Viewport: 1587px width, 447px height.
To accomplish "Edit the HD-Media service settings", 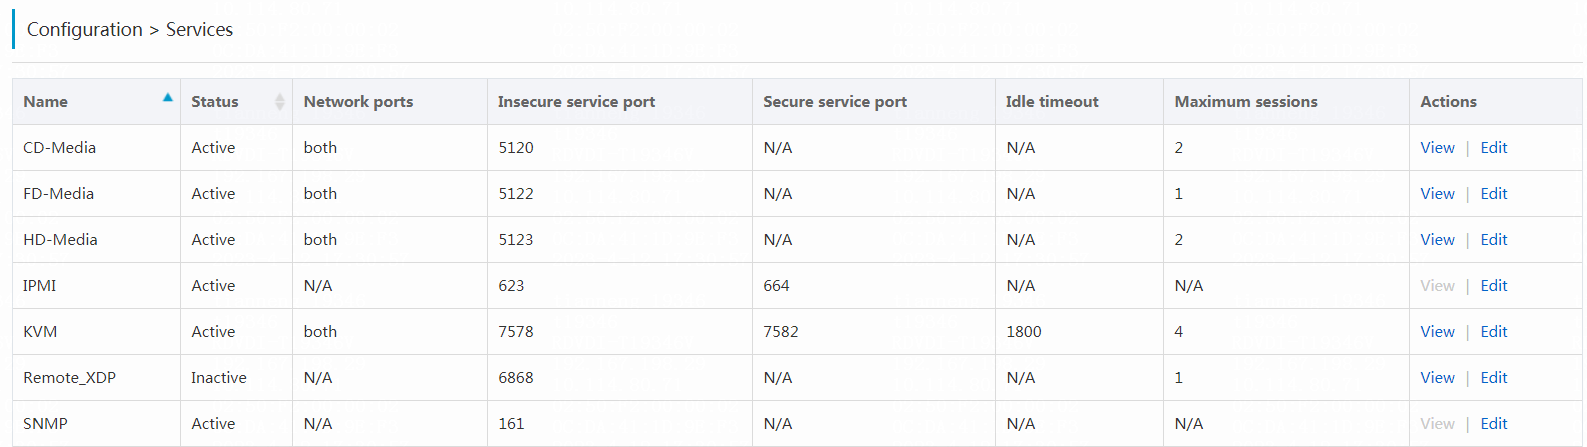I will 1494,239.
